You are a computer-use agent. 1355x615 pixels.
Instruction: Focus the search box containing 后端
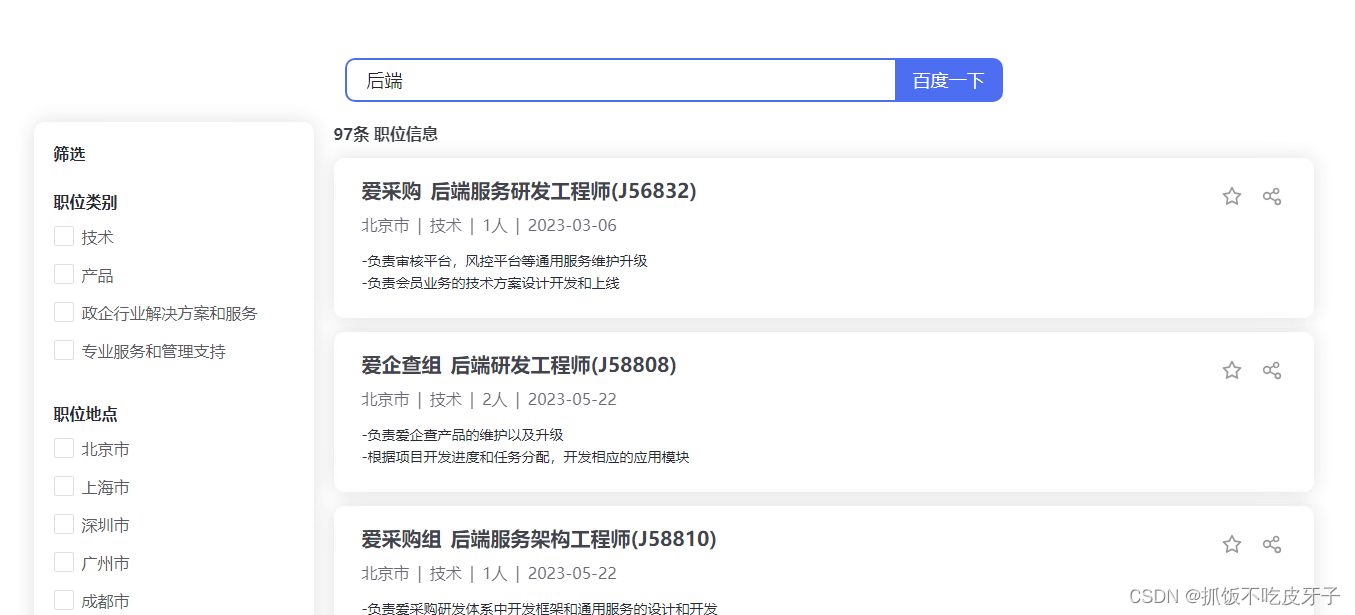(620, 80)
